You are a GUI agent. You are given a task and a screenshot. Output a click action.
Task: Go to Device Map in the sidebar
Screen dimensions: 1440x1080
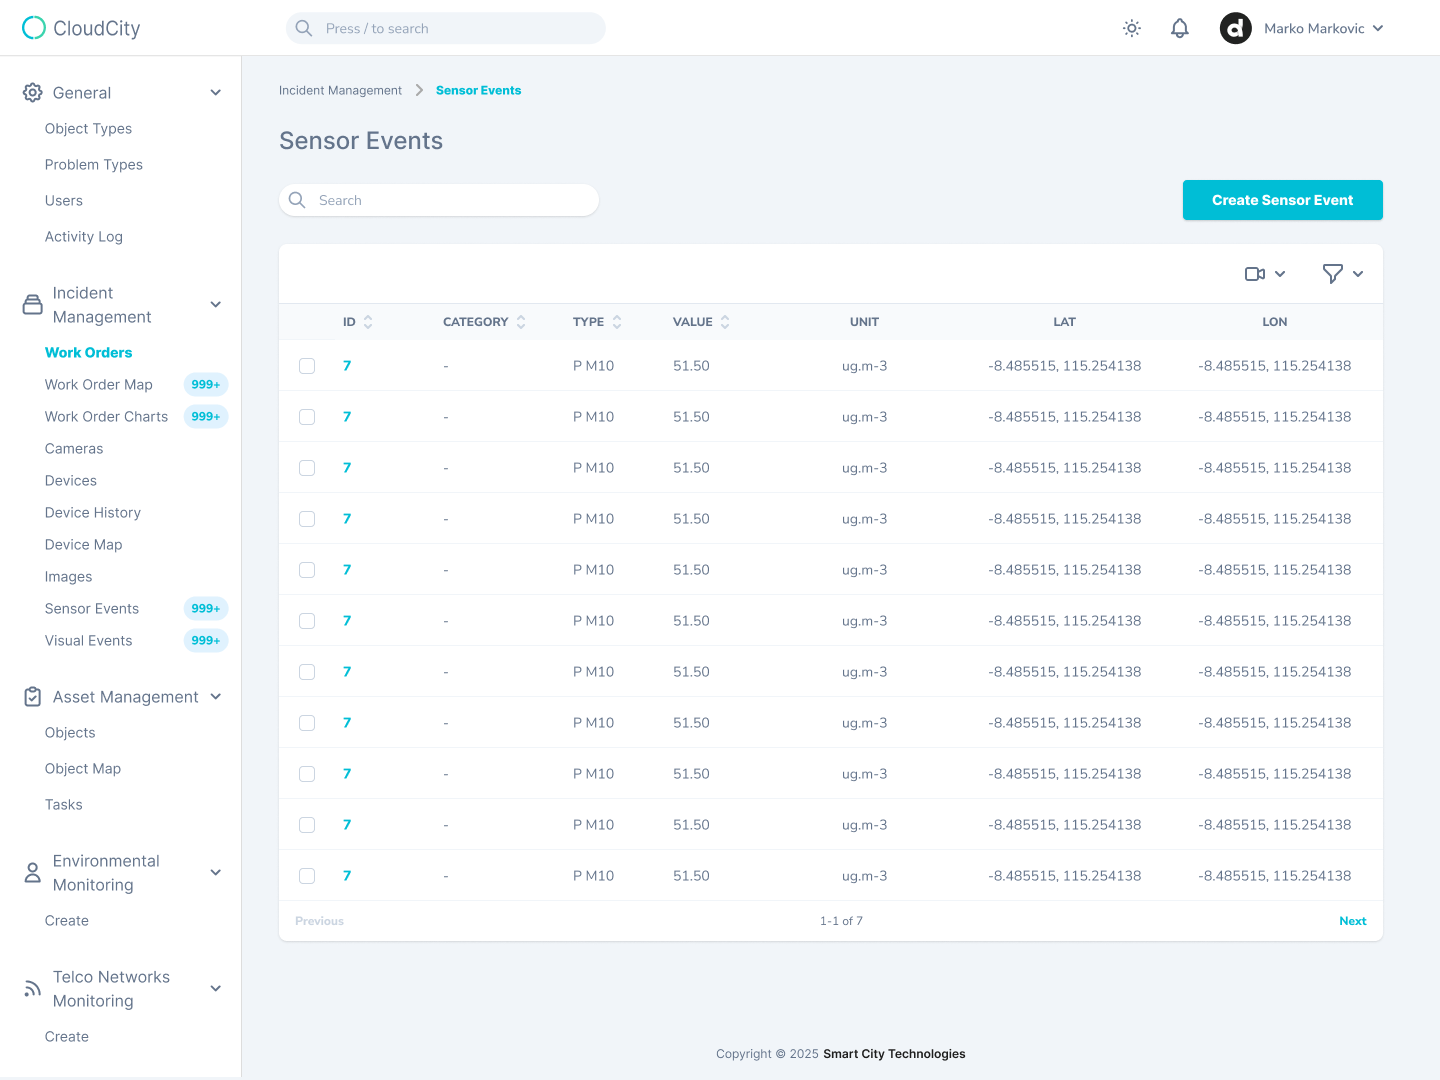coord(83,545)
